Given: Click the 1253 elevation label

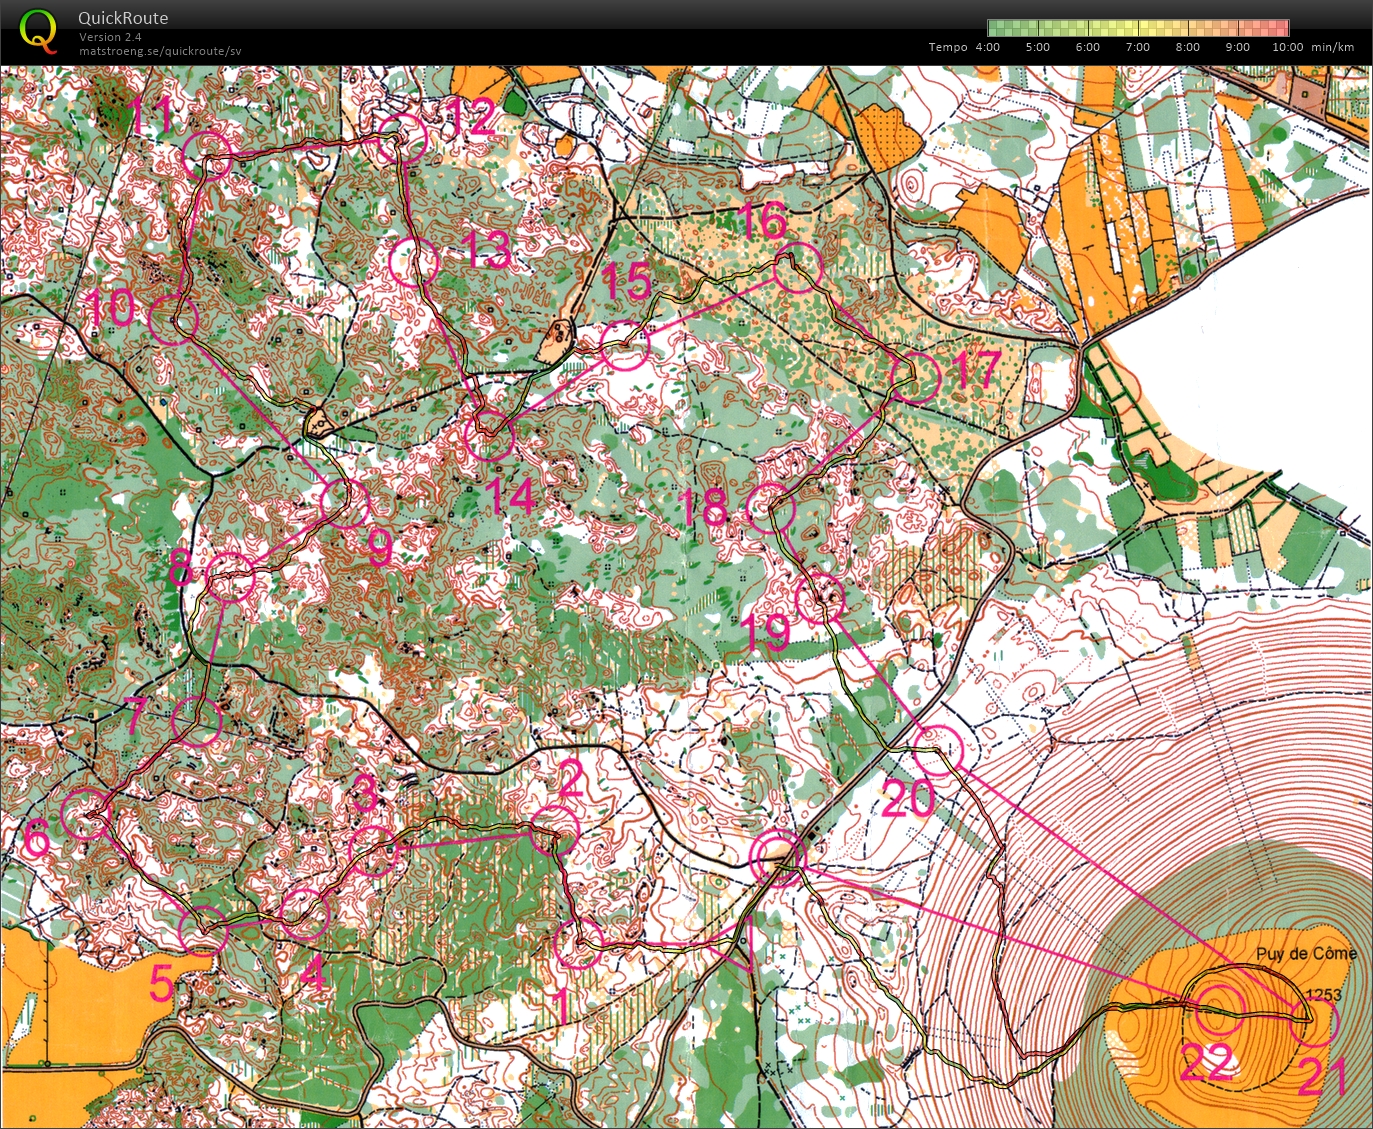Looking at the screenshot, I should (1323, 995).
